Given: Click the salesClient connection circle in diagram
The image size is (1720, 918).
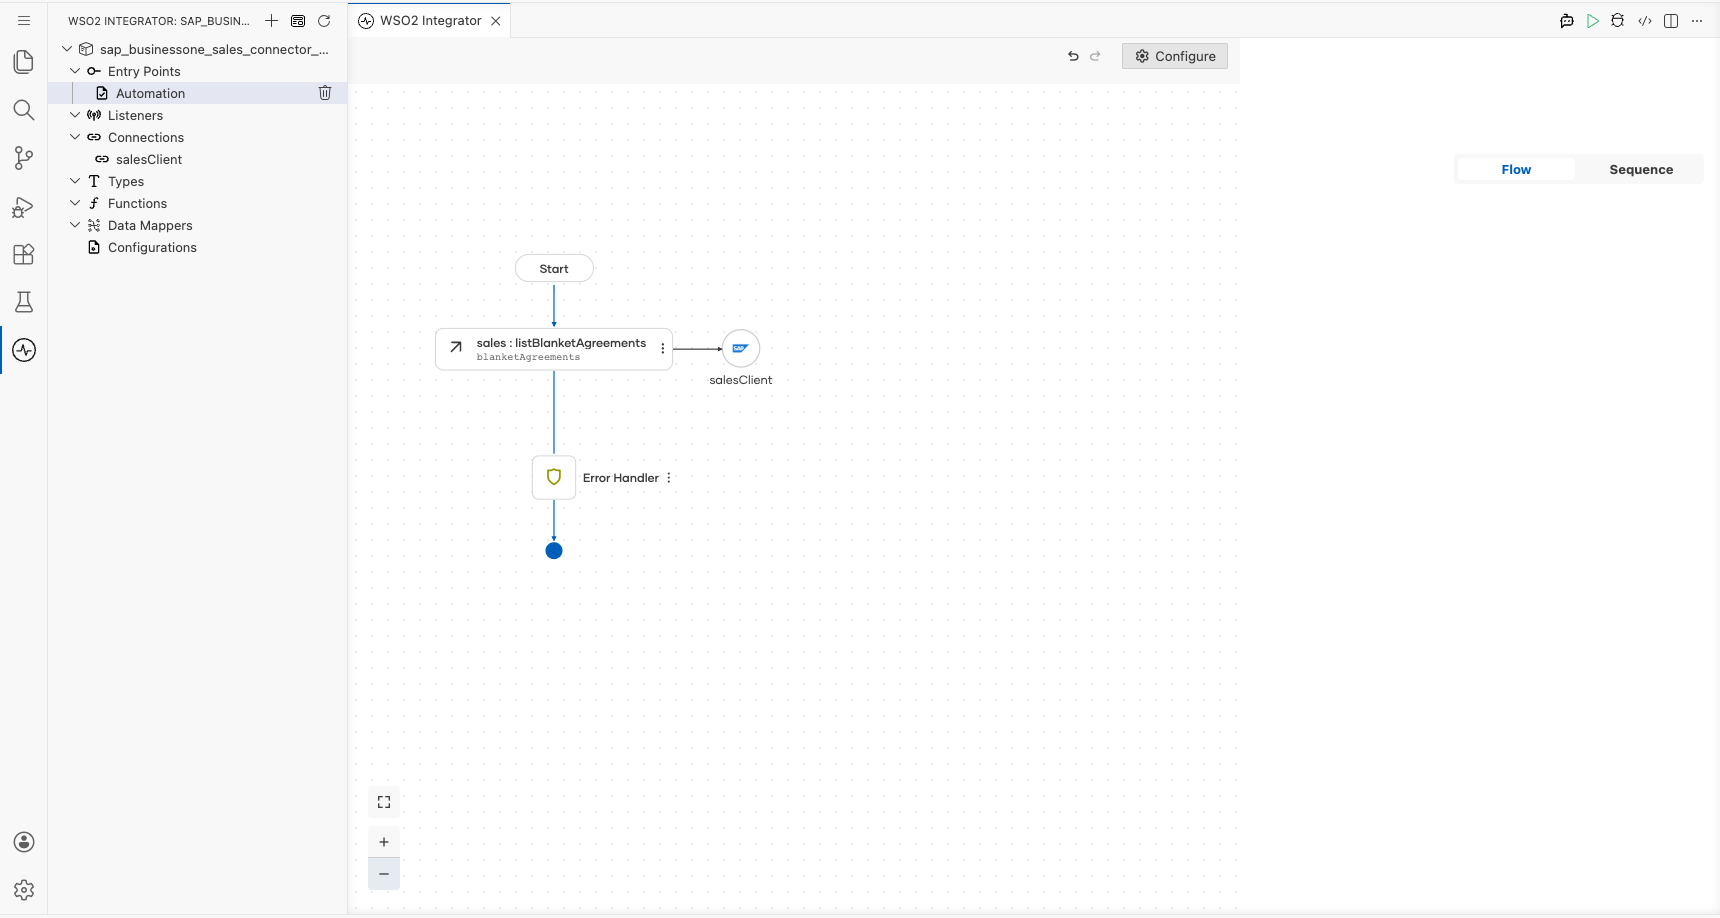Looking at the screenshot, I should [741, 349].
